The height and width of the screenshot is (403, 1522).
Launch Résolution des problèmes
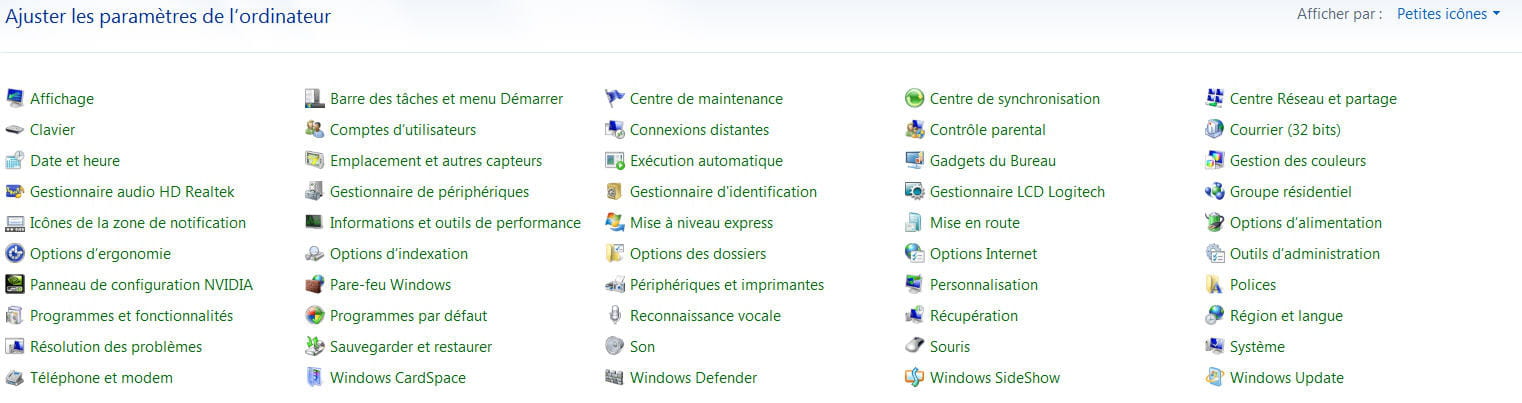click(116, 347)
